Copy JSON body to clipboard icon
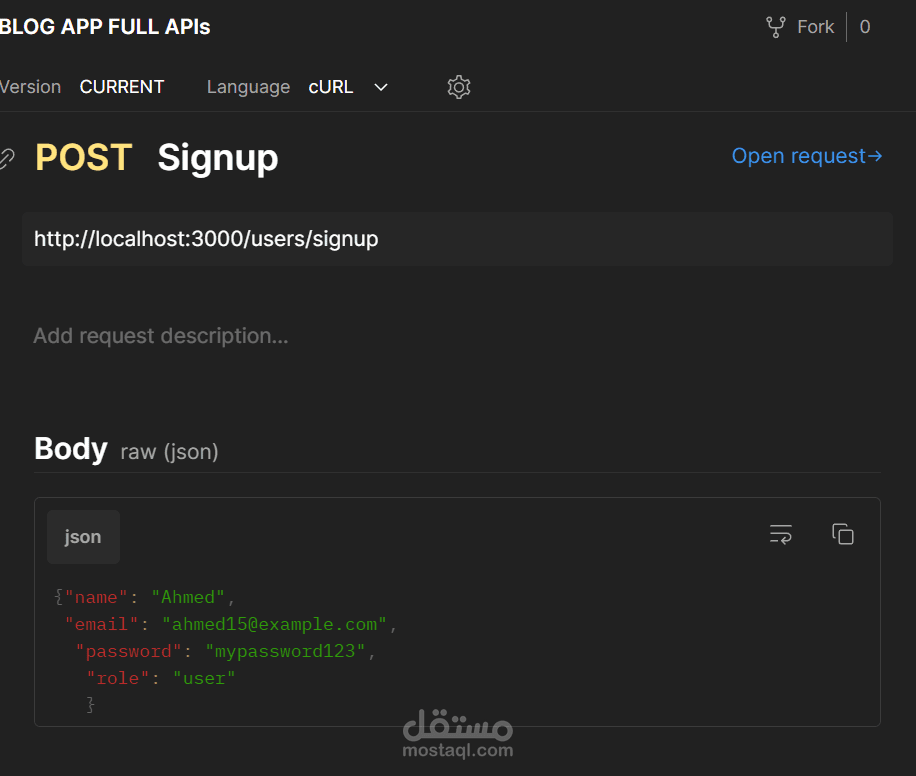Image resolution: width=916 pixels, height=776 pixels. pos(842,534)
